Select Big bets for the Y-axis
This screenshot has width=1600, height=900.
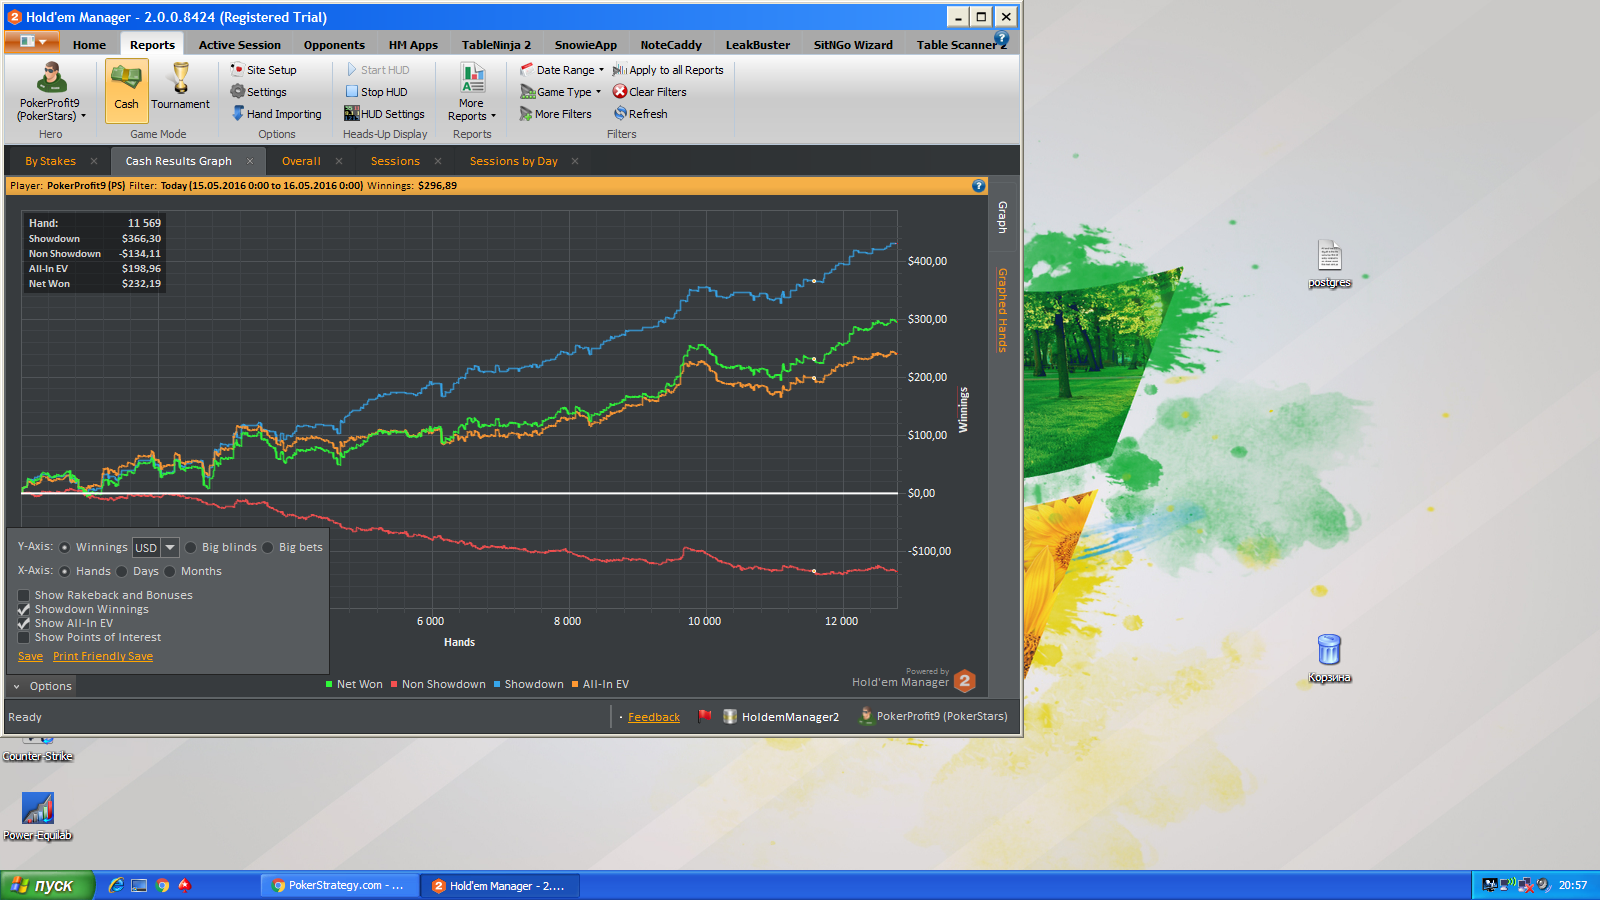(x=268, y=547)
